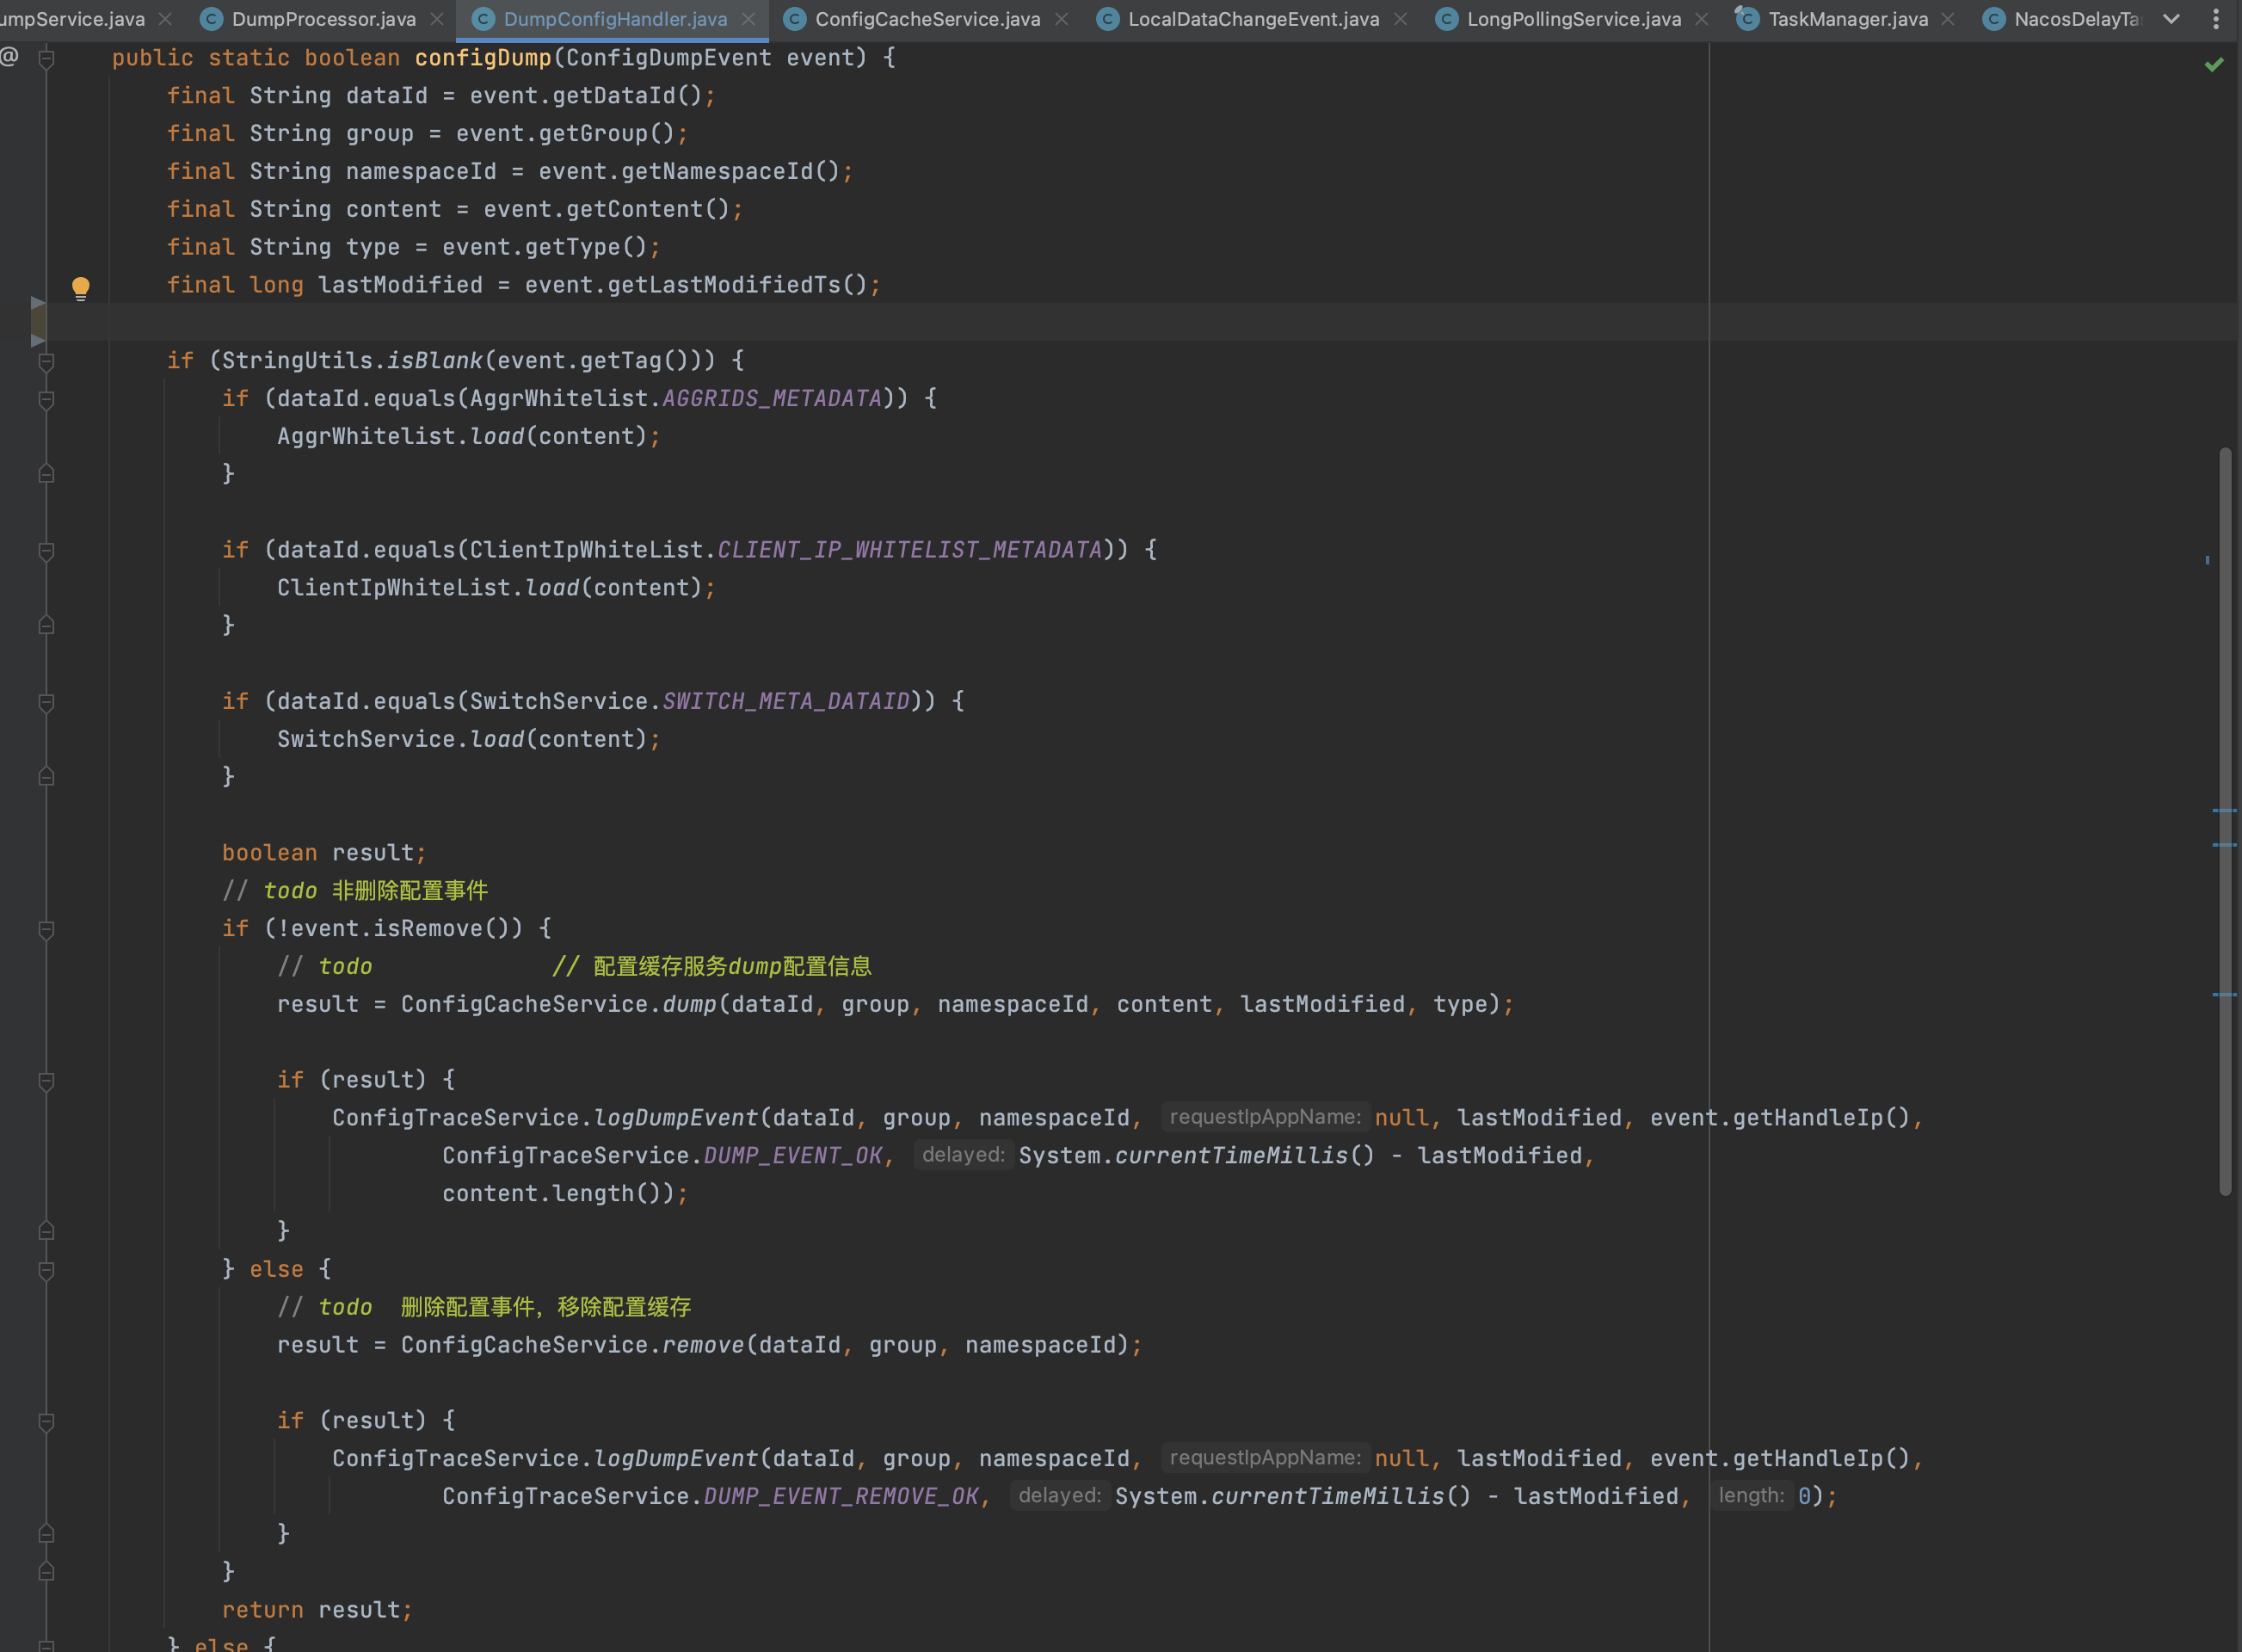The width and height of the screenshot is (2242, 1652).
Task: Fold the isBlank(event.getTag()) if block
Action: point(46,362)
